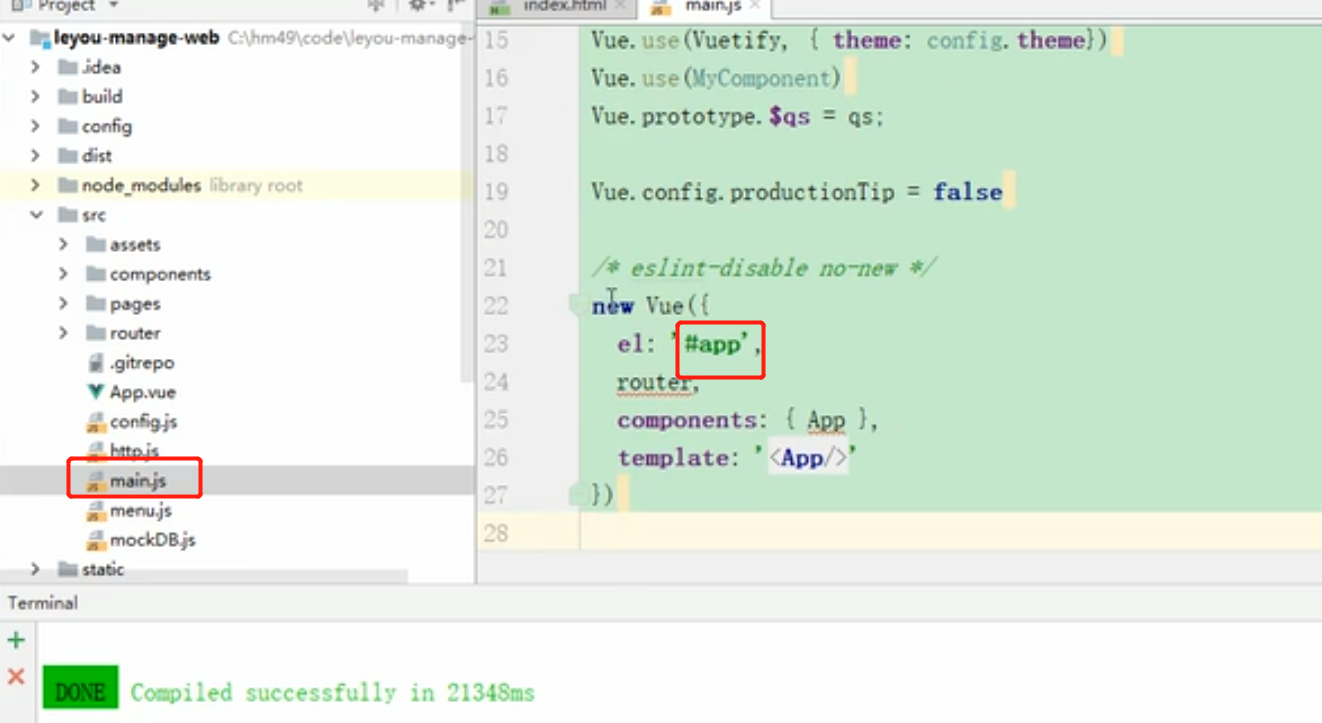
Task: Expand the assets folder arrow
Action: [x=64, y=244]
